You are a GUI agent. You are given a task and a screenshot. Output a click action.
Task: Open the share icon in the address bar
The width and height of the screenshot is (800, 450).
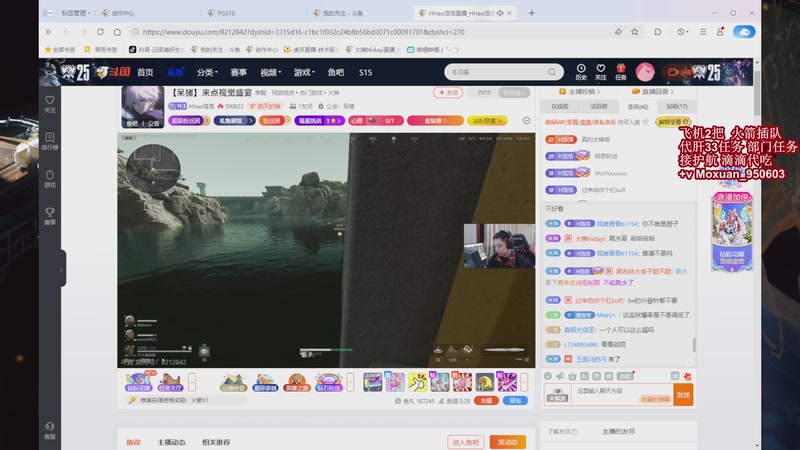click(618, 32)
